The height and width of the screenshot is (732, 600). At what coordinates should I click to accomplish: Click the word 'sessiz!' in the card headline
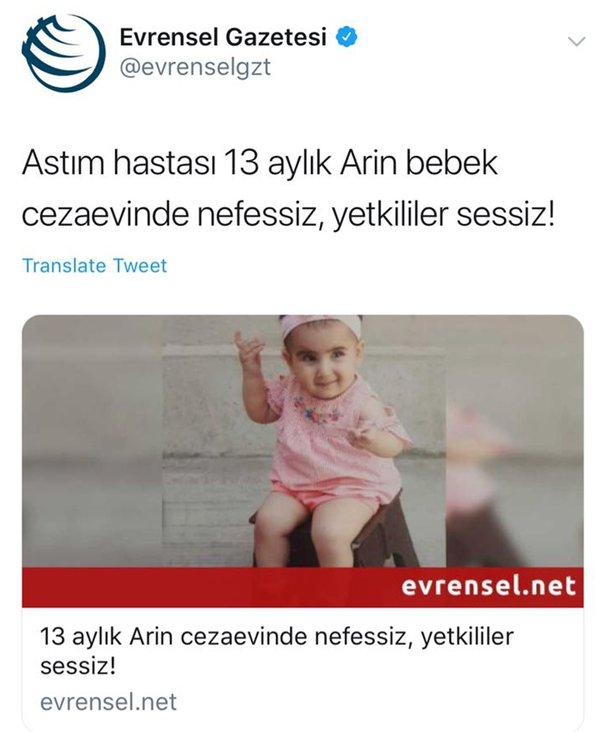tap(78, 665)
